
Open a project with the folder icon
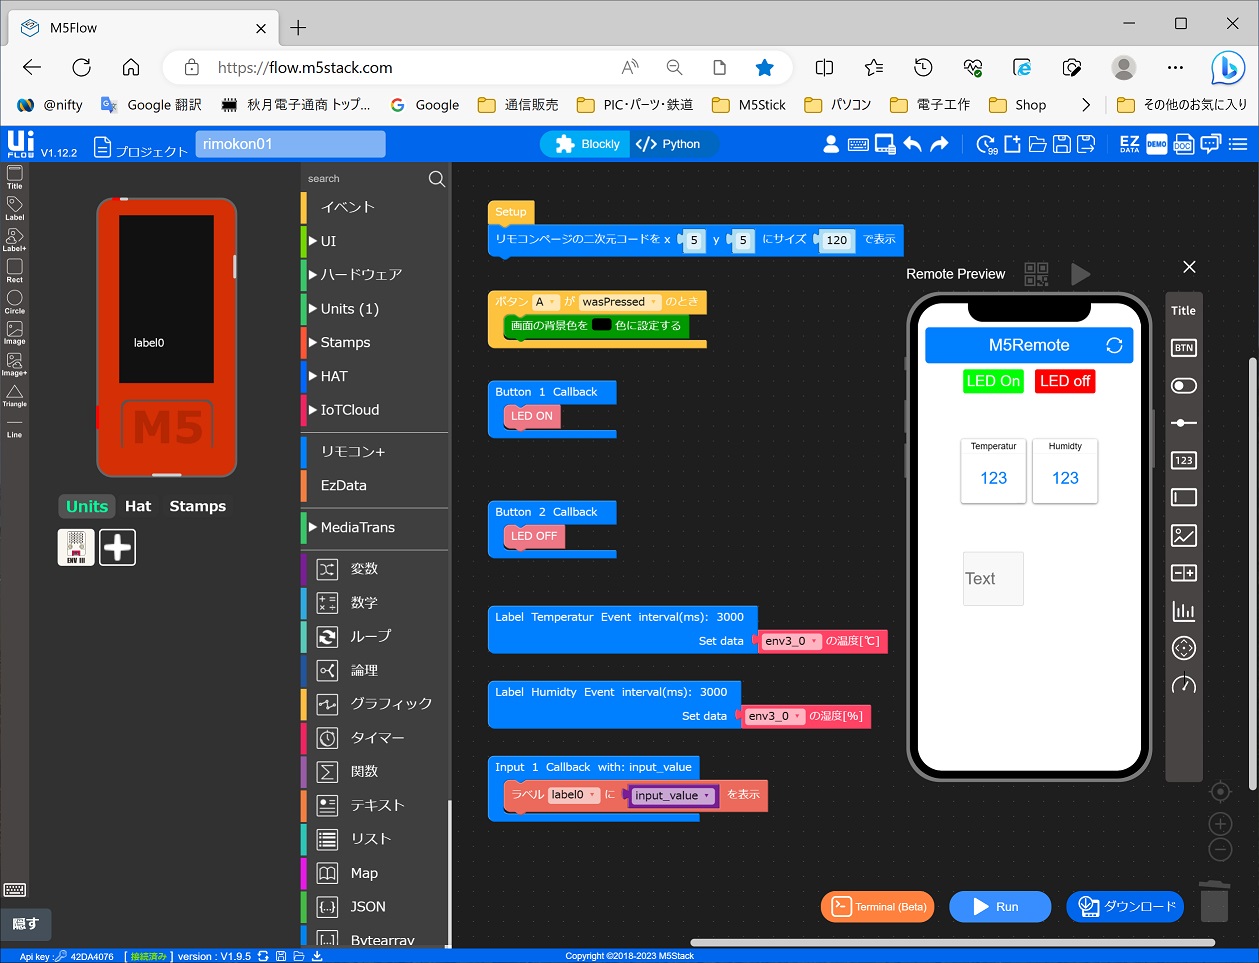point(1037,144)
